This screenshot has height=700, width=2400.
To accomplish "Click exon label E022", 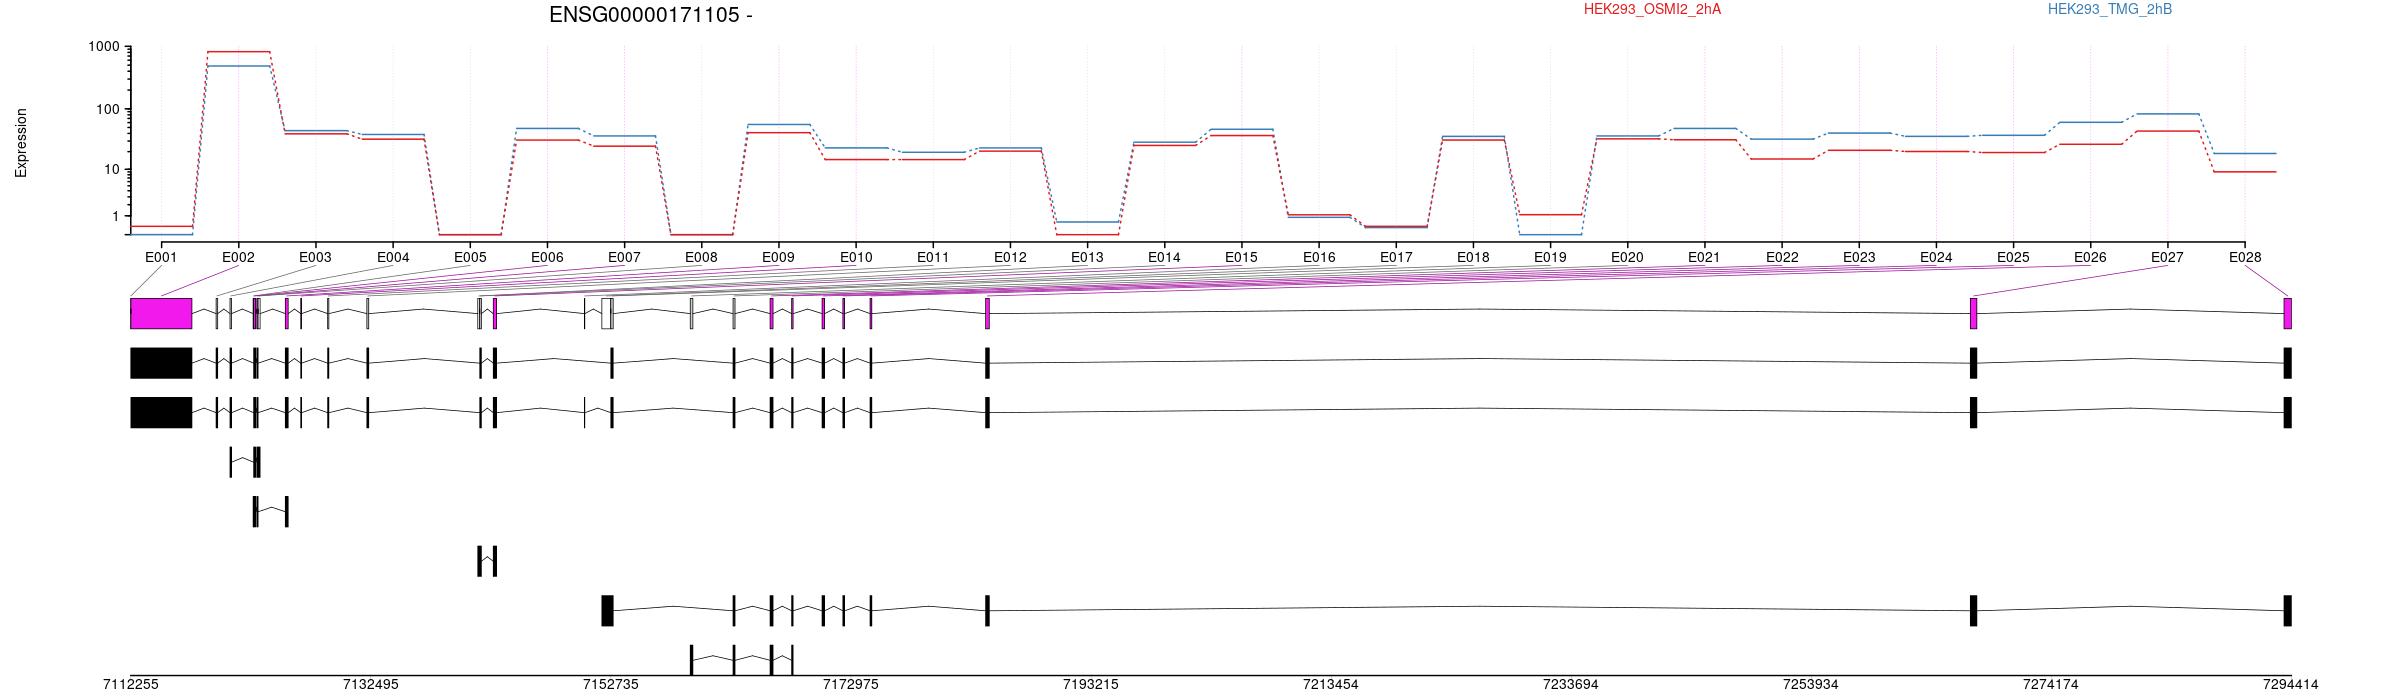I will [x=1782, y=257].
